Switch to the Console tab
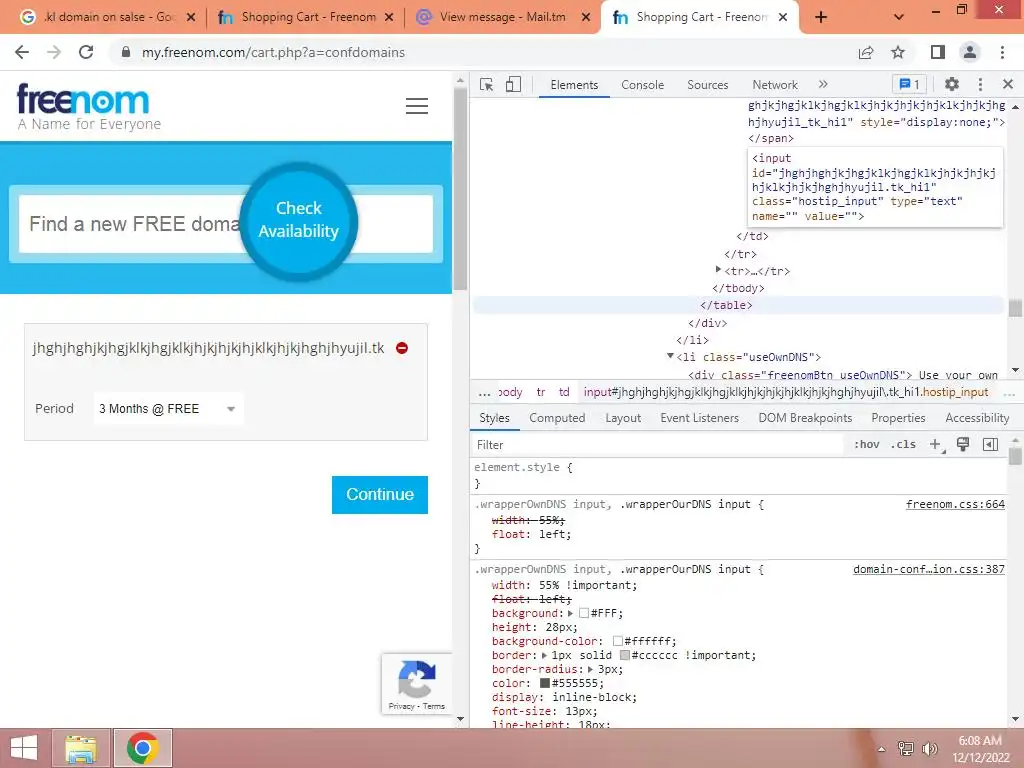The height and width of the screenshot is (768, 1024). [643, 85]
